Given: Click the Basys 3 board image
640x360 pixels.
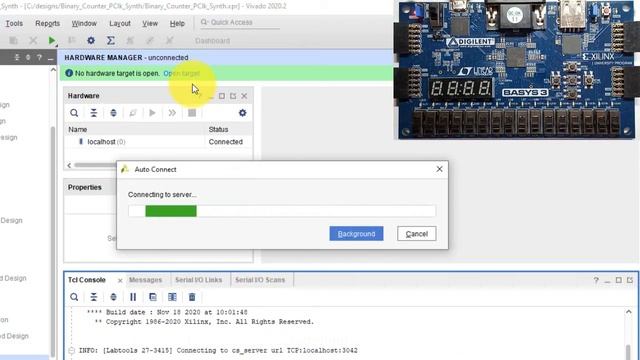Looking at the screenshot, I should (517, 70).
